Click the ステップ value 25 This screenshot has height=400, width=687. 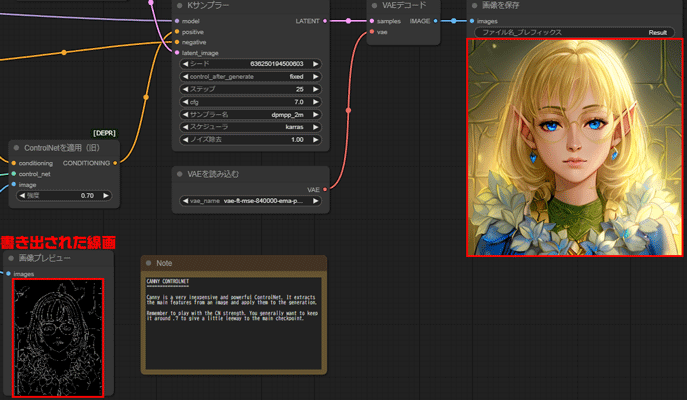pos(300,89)
